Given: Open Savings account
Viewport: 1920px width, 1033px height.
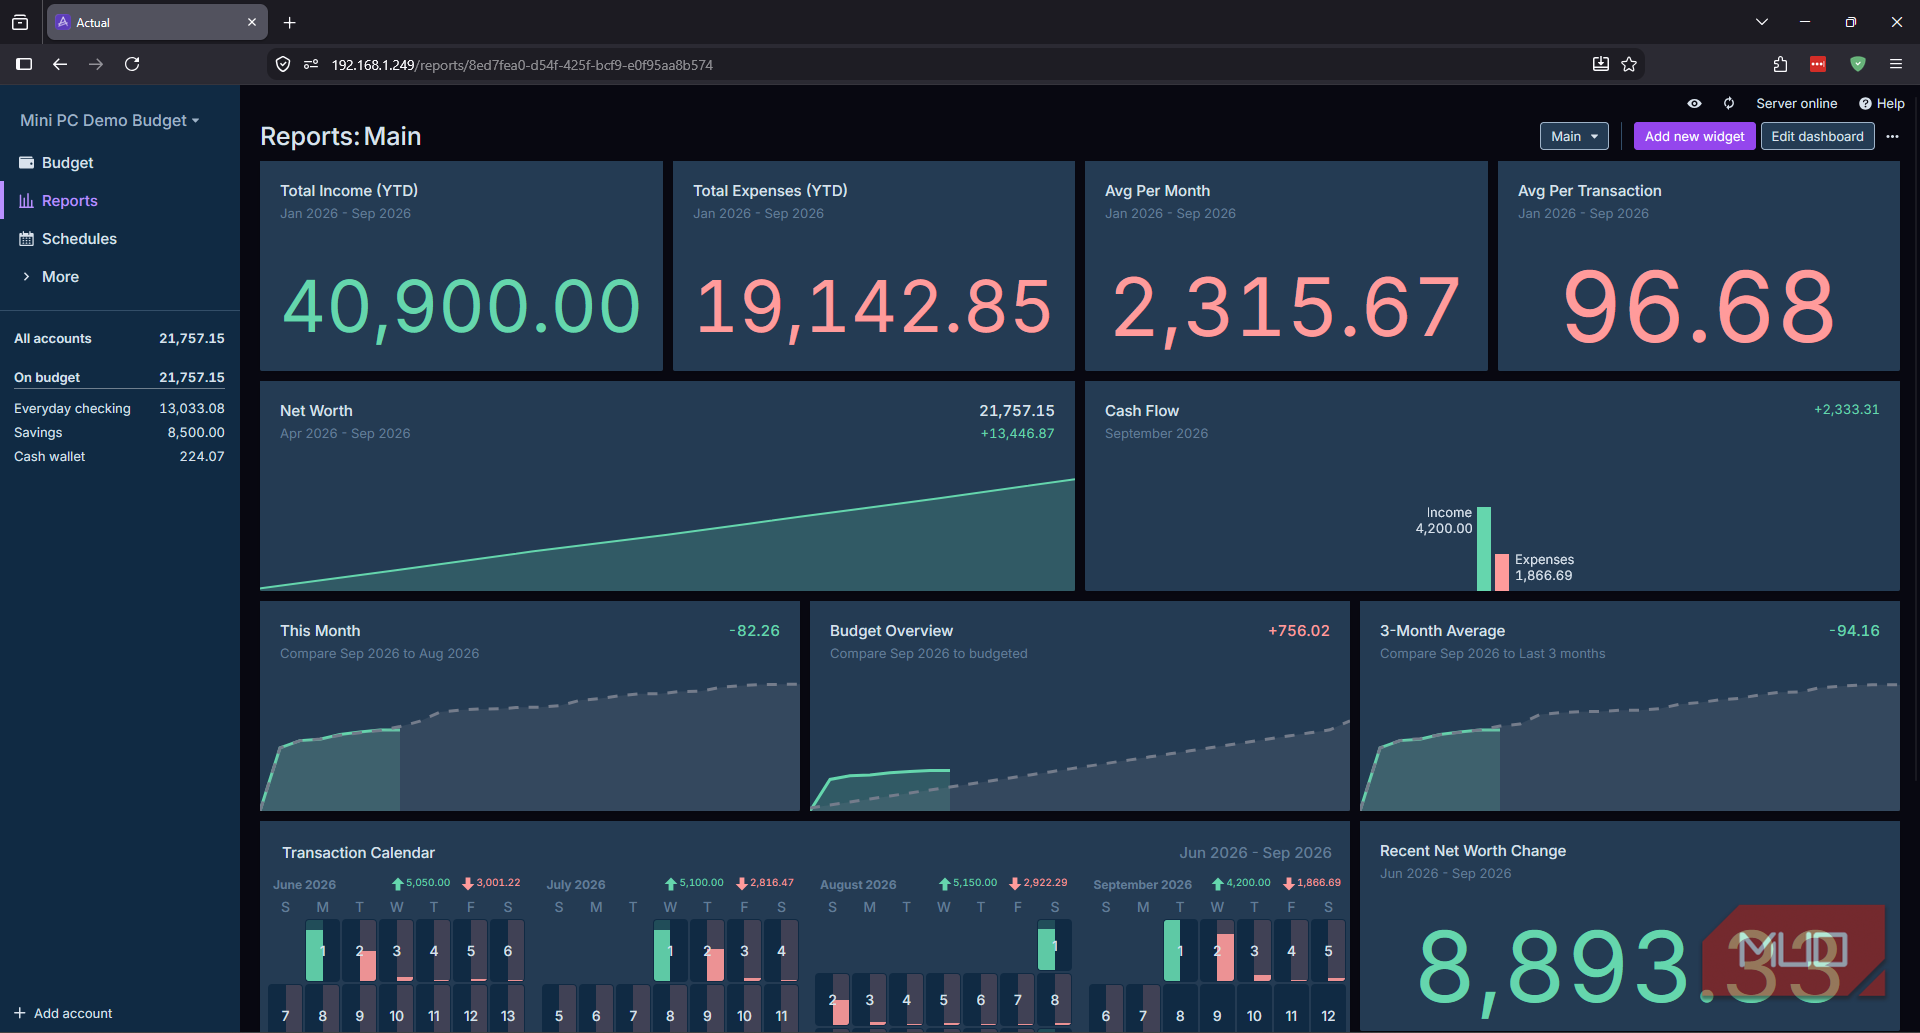Looking at the screenshot, I should pyautogui.click(x=120, y=432).
